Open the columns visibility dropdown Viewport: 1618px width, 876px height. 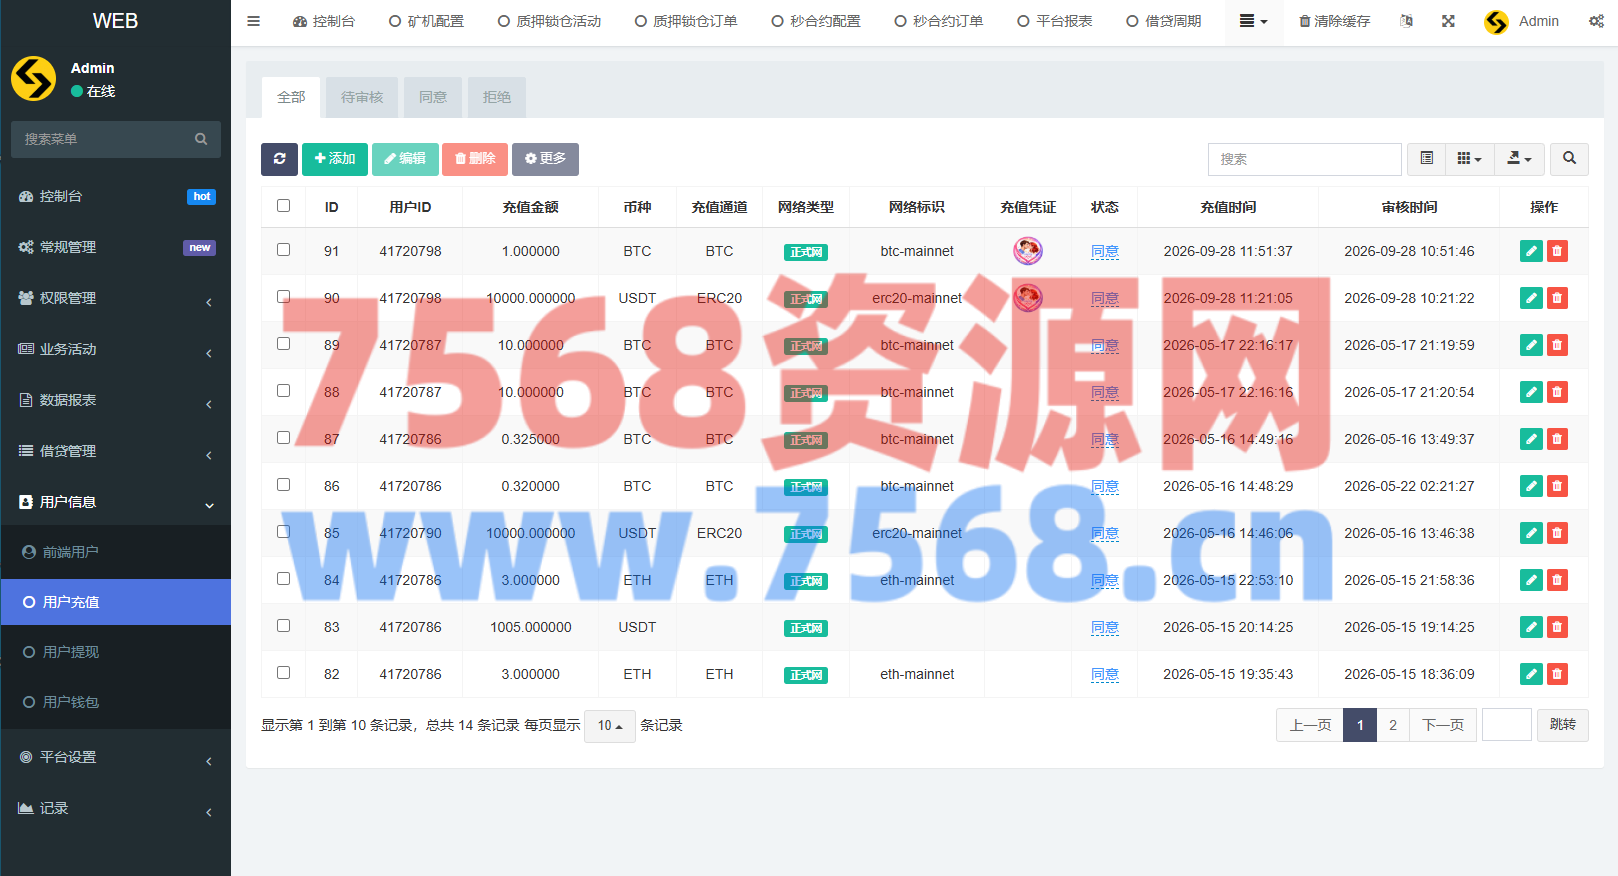[x=1469, y=159]
